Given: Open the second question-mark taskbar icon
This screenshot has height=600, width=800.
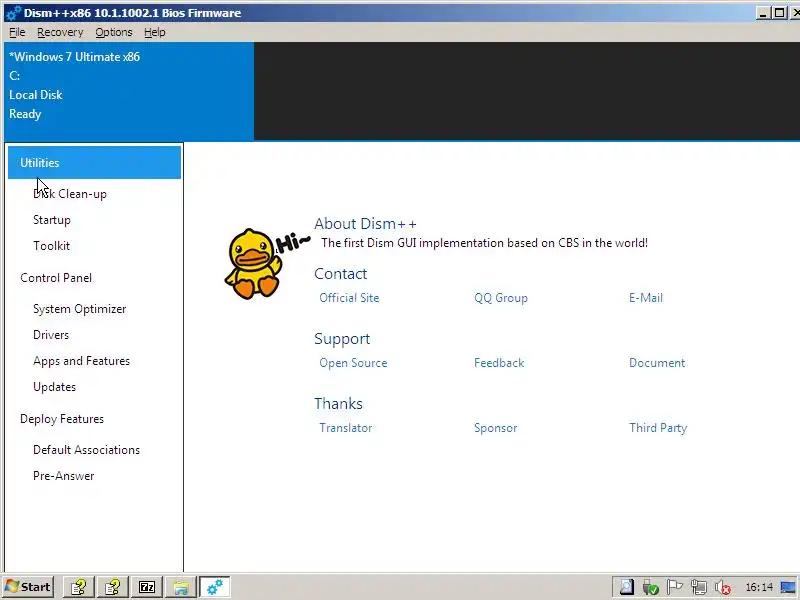Looking at the screenshot, I should (x=113, y=587).
